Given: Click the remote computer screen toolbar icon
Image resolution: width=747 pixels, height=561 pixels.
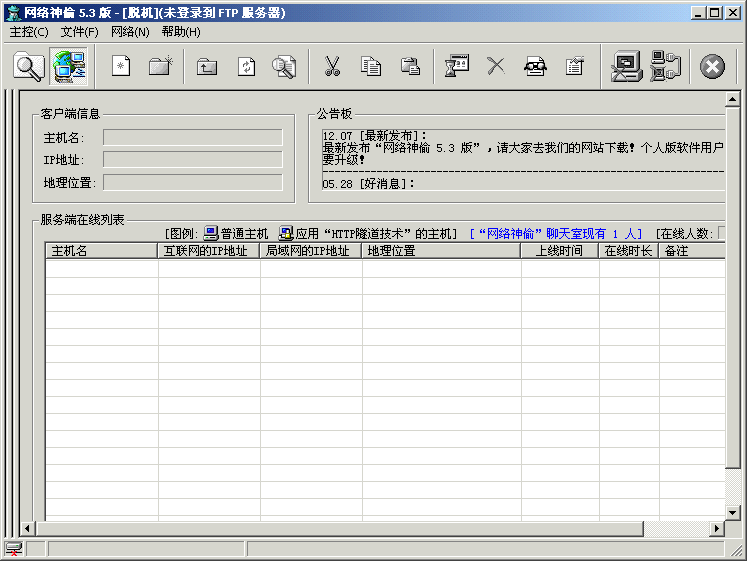Looking at the screenshot, I should coord(627,67).
